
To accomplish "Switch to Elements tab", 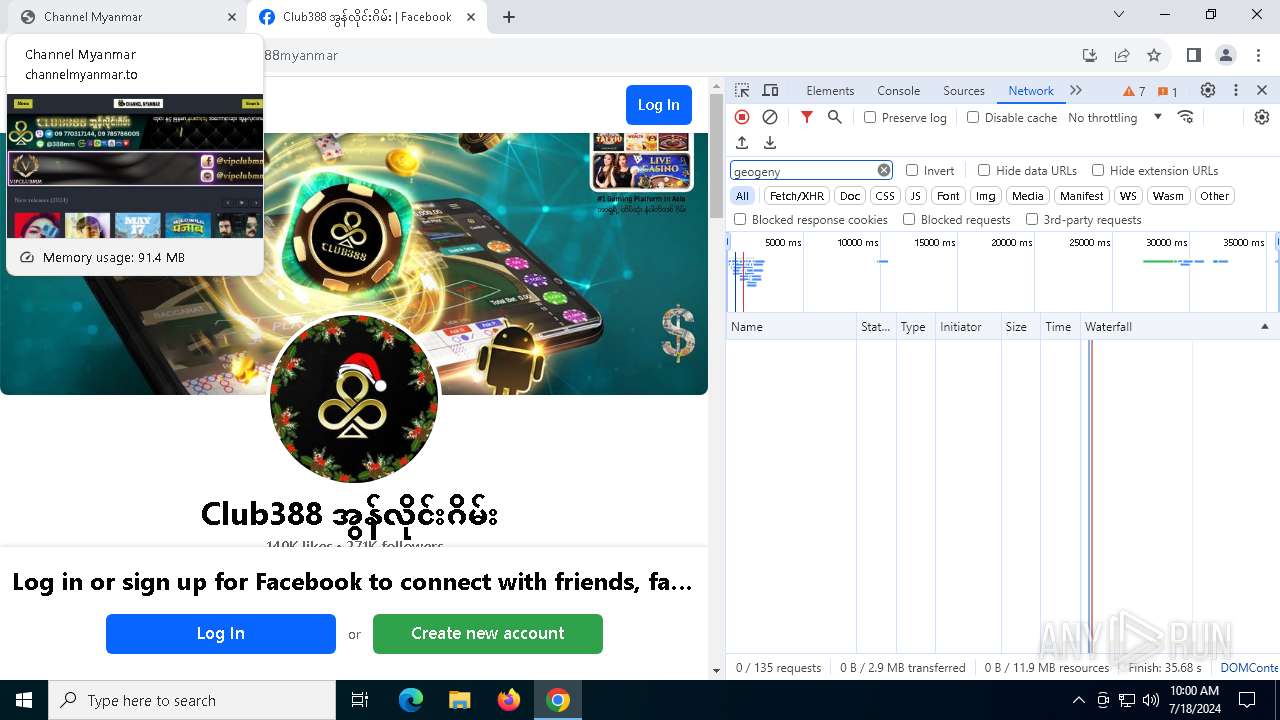I will pos(830,90).
